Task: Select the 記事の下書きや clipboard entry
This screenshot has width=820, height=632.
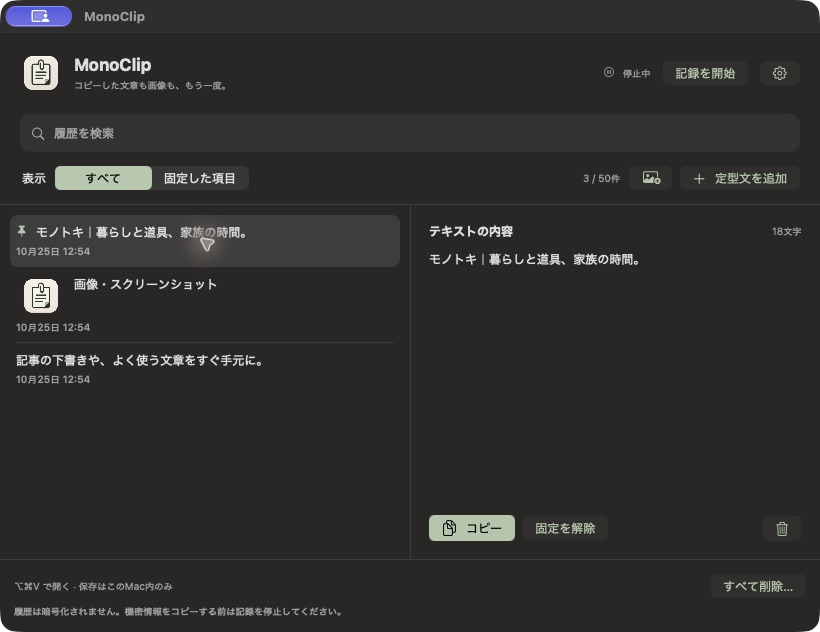Action: (205, 369)
